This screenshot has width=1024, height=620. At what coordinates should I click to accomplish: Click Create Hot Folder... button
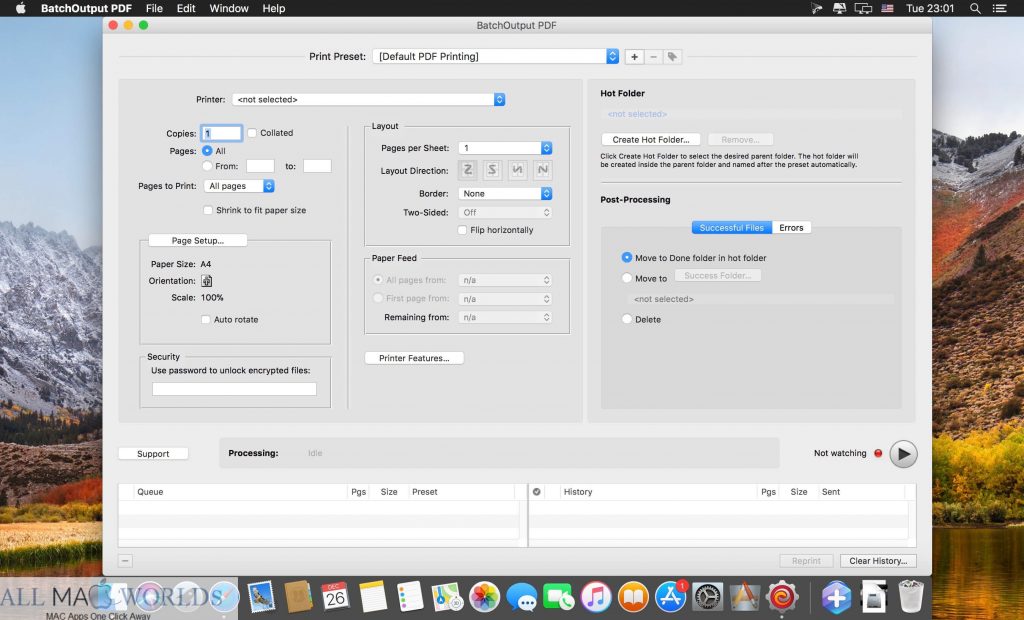pyautogui.click(x=651, y=140)
